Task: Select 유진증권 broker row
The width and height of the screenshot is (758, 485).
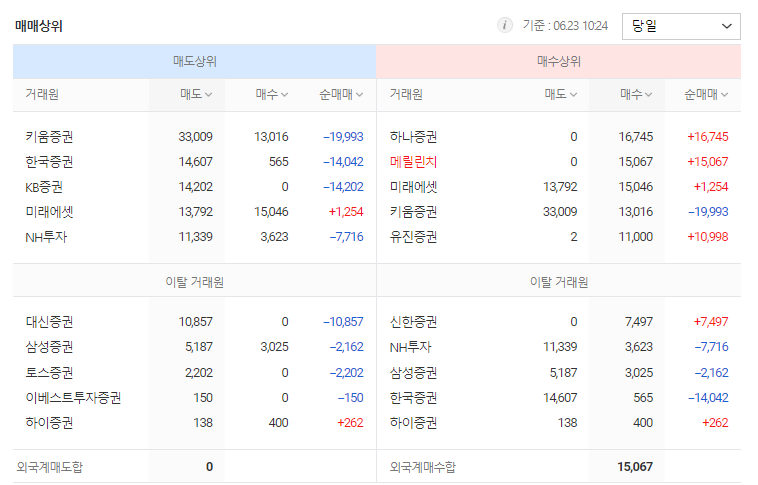Action: pos(558,237)
